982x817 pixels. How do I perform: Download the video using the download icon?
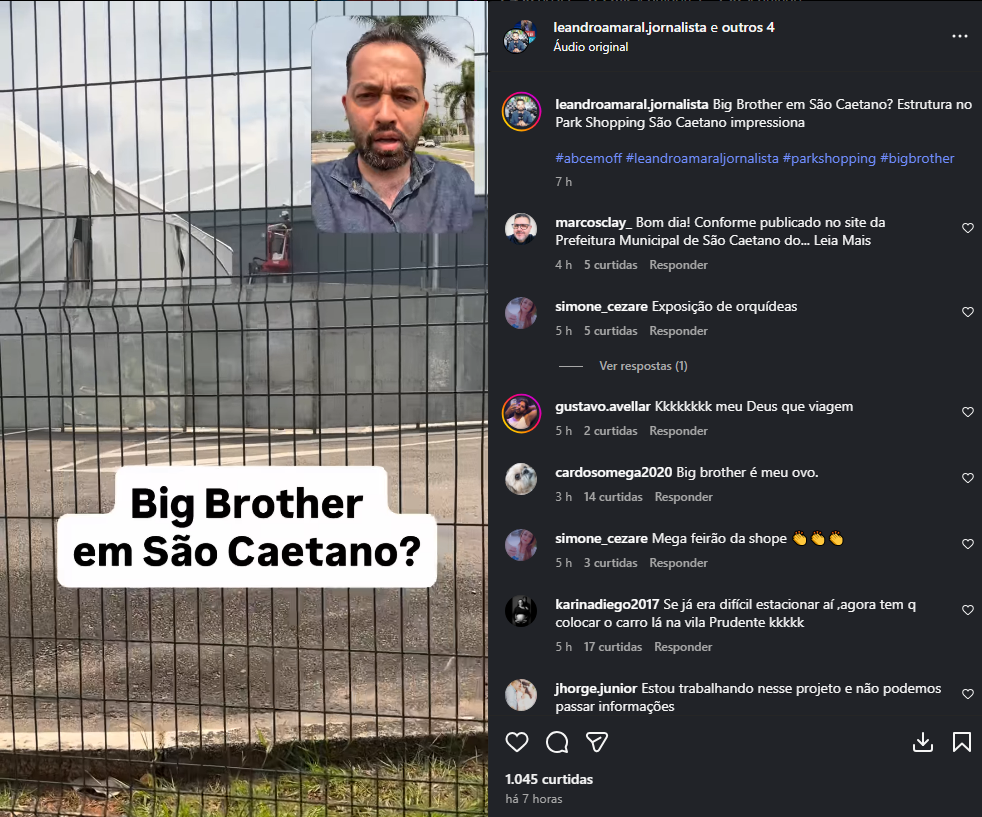tap(923, 742)
